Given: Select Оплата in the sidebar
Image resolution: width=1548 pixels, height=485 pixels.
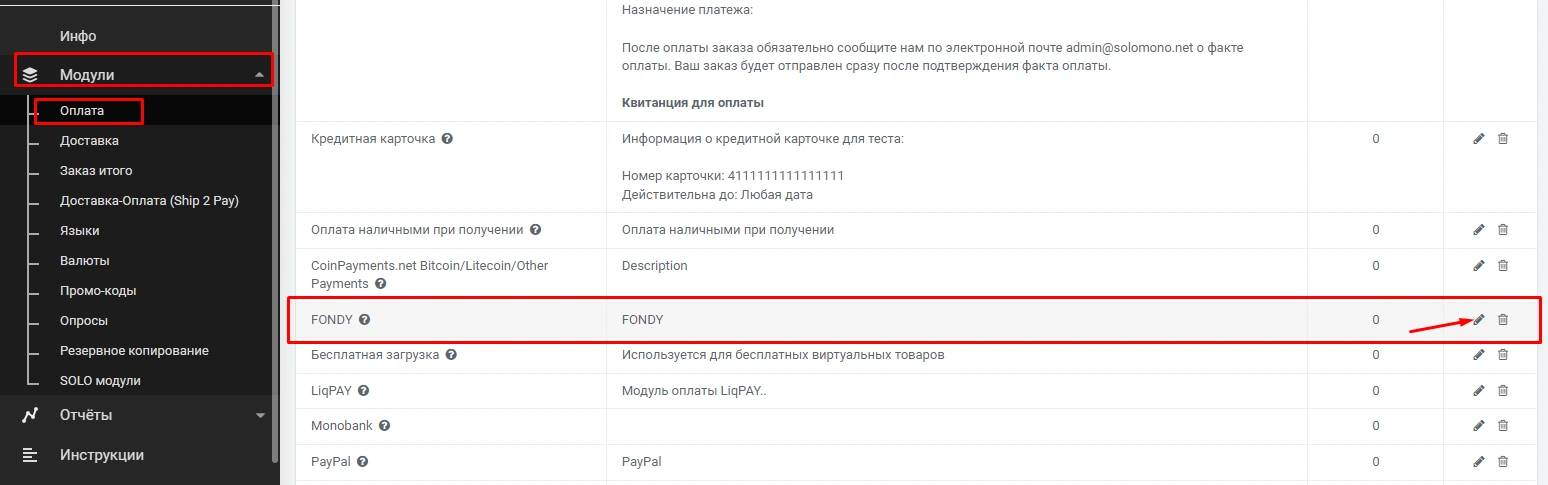Looking at the screenshot, I should click(82, 111).
